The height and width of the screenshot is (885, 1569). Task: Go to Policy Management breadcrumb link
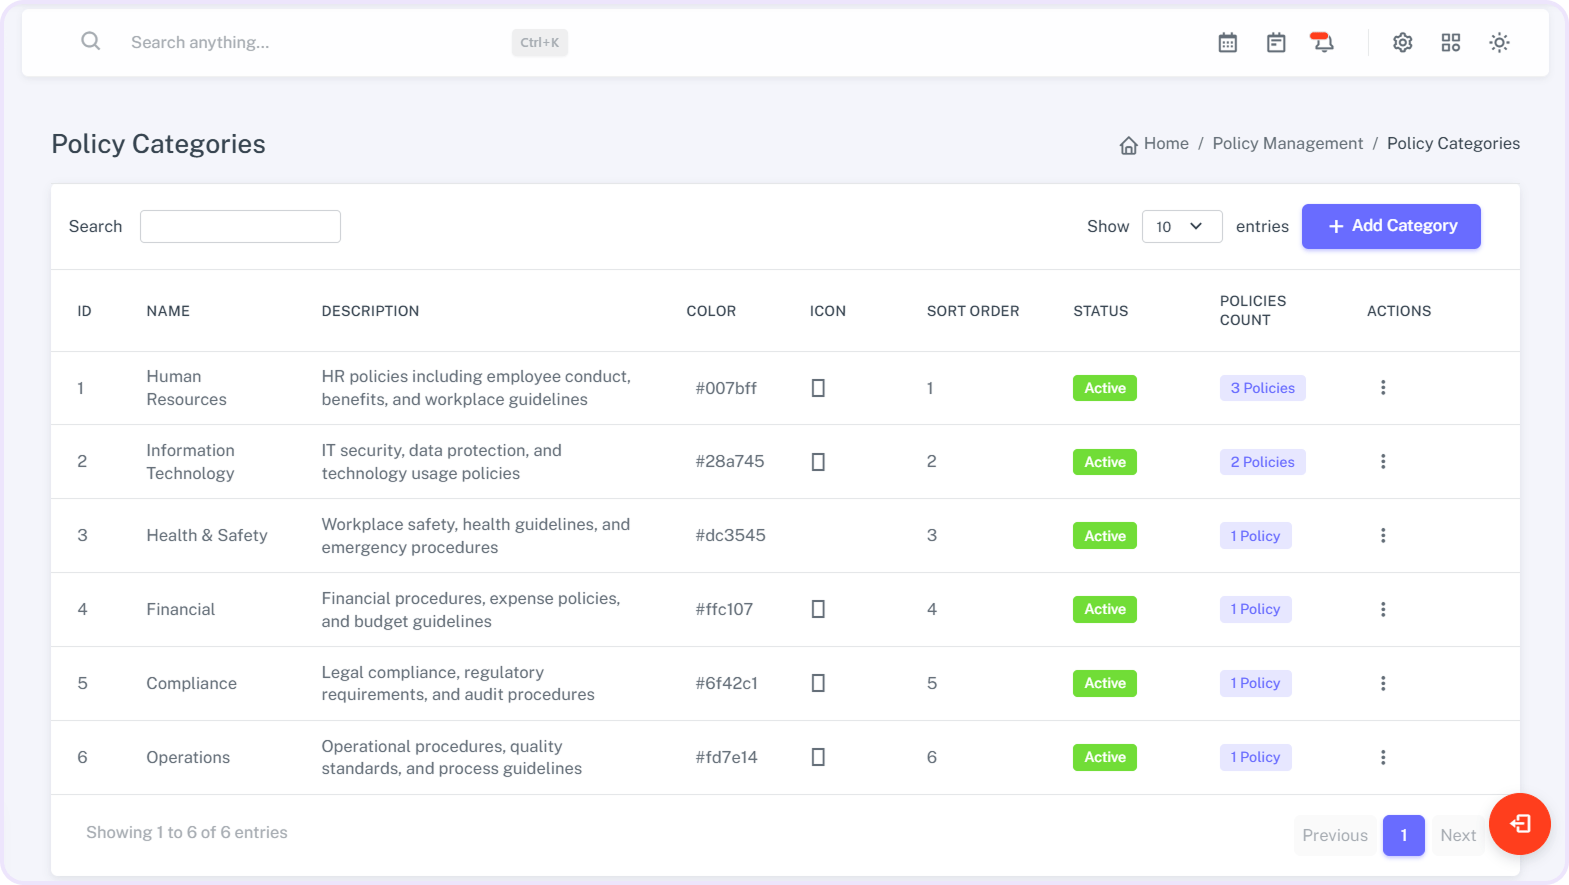(1287, 144)
